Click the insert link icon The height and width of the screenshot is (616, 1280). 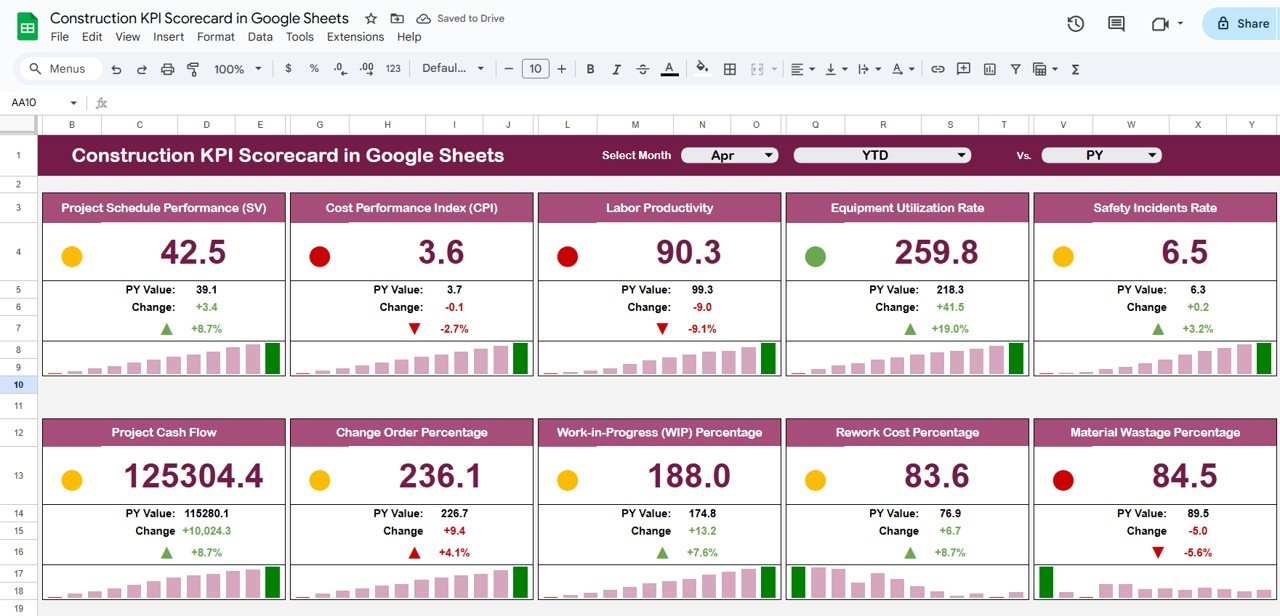[x=937, y=69]
